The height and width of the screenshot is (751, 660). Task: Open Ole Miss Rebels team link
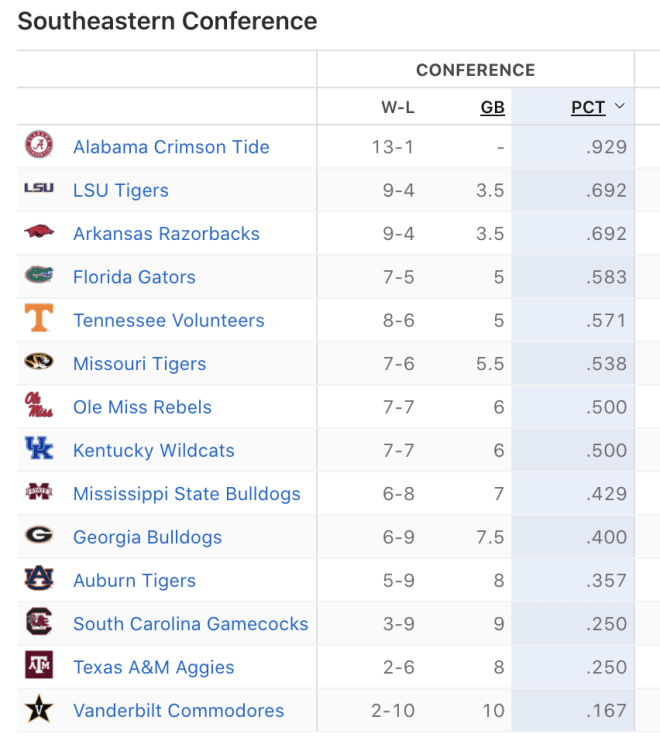tap(142, 407)
